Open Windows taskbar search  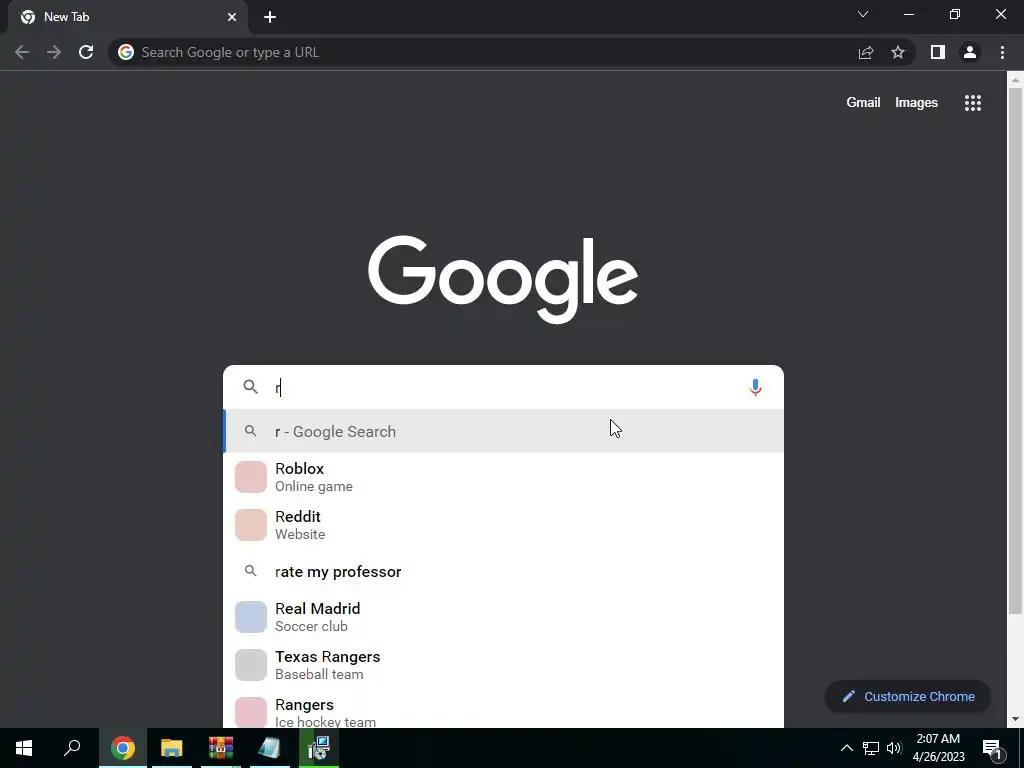point(72,748)
